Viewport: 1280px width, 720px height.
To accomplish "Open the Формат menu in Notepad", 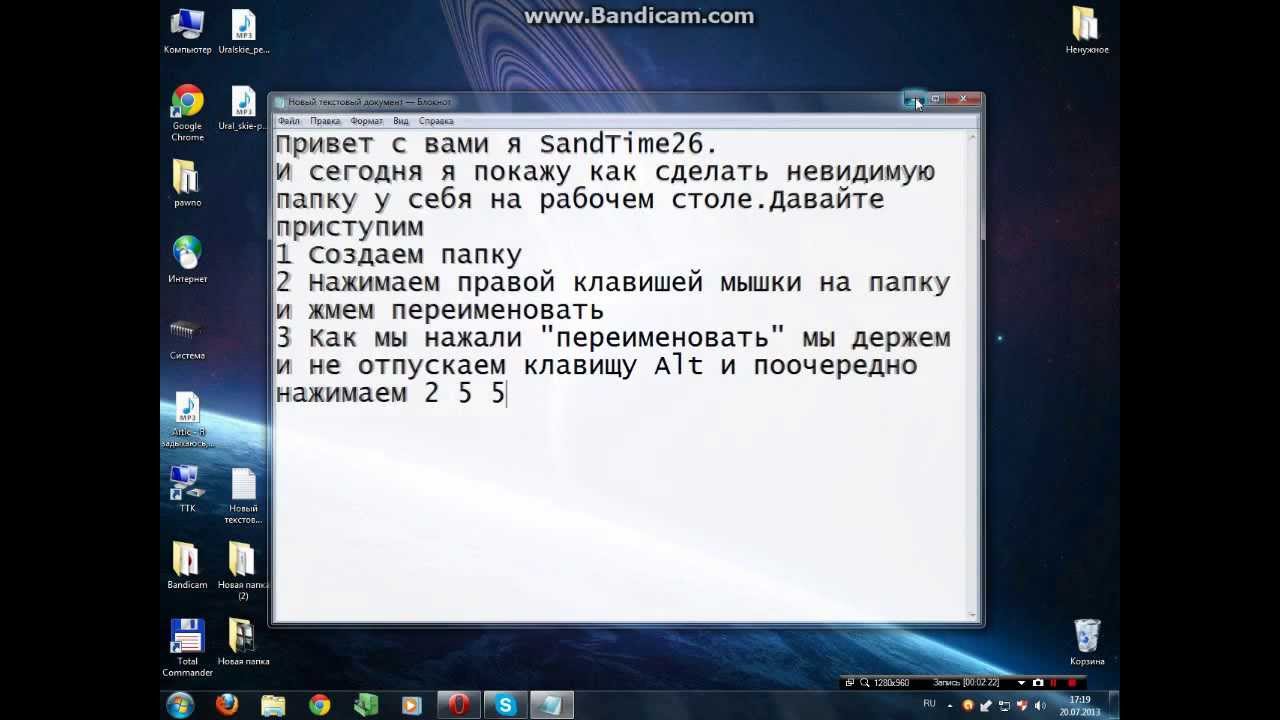I will point(366,121).
